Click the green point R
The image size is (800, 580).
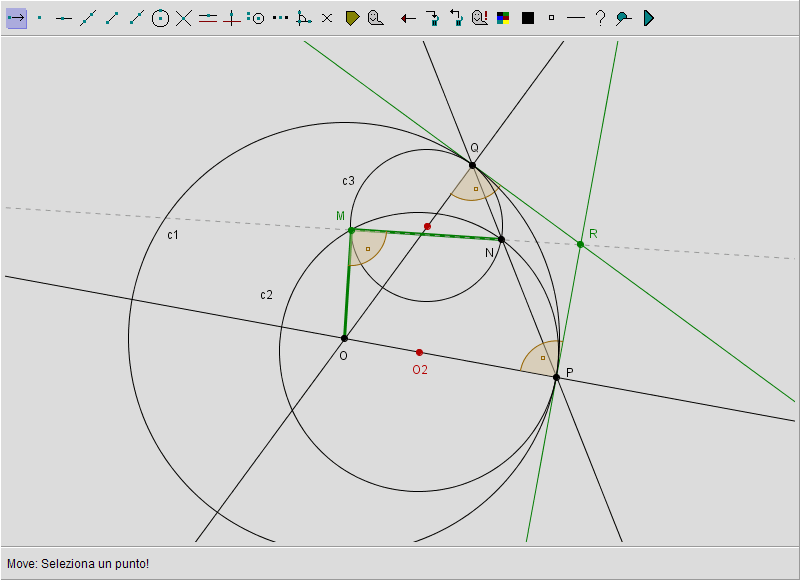pos(580,244)
